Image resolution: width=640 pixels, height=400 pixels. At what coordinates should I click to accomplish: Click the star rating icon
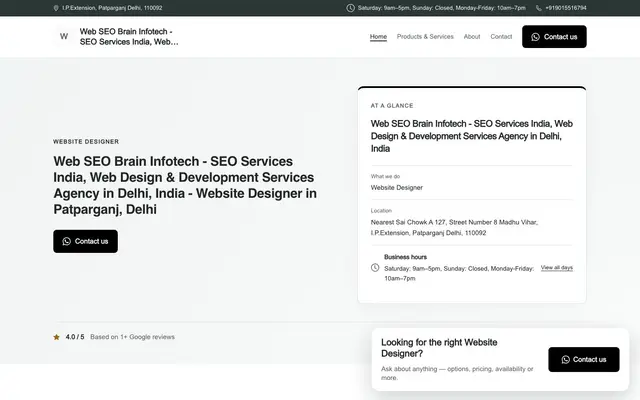click(56, 337)
